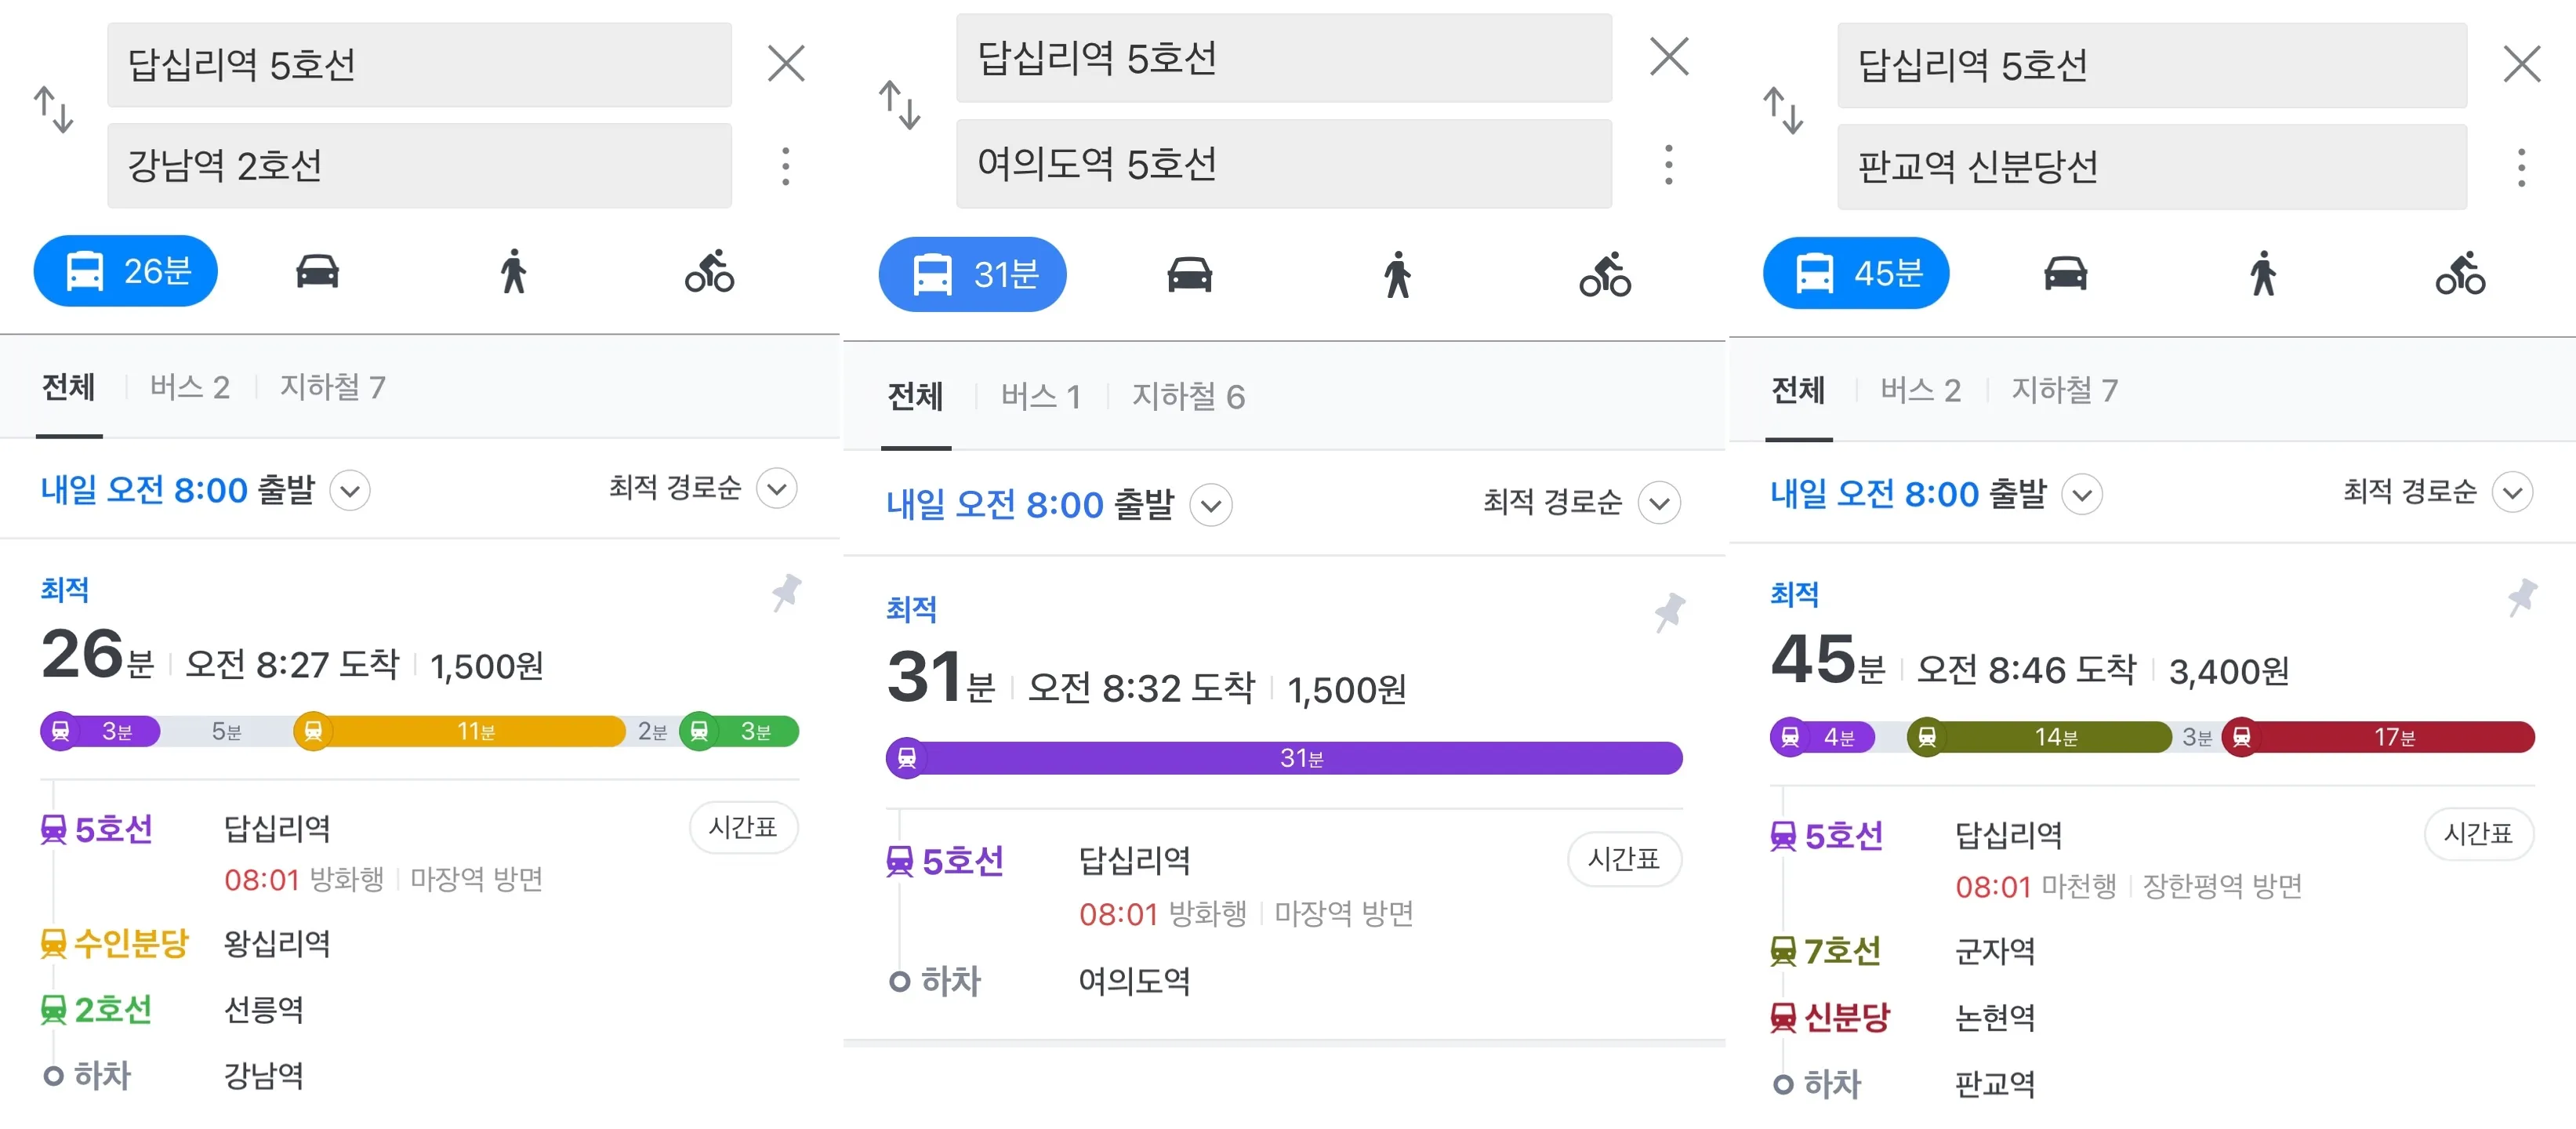This screenshot has height=1129, width=2576.
Task: Swap origin and destination in the Pangyo route panel
Action: coord(1783,111)
